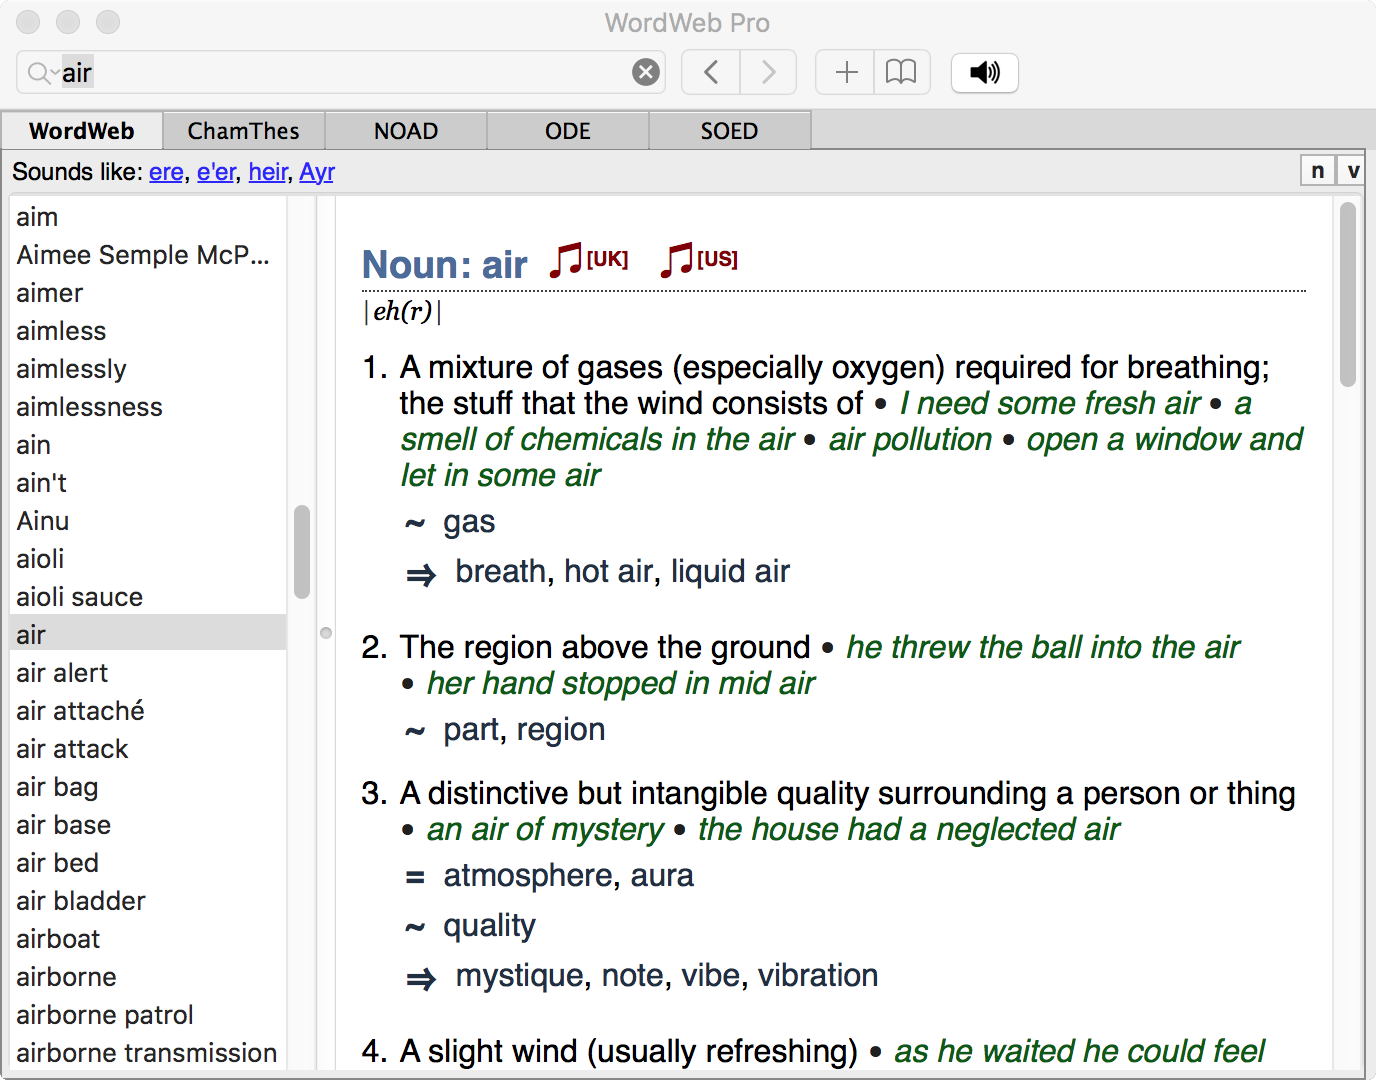Switch to the ODE tab
Screen dimensions: 1376x1080
[x=567, y=130]
